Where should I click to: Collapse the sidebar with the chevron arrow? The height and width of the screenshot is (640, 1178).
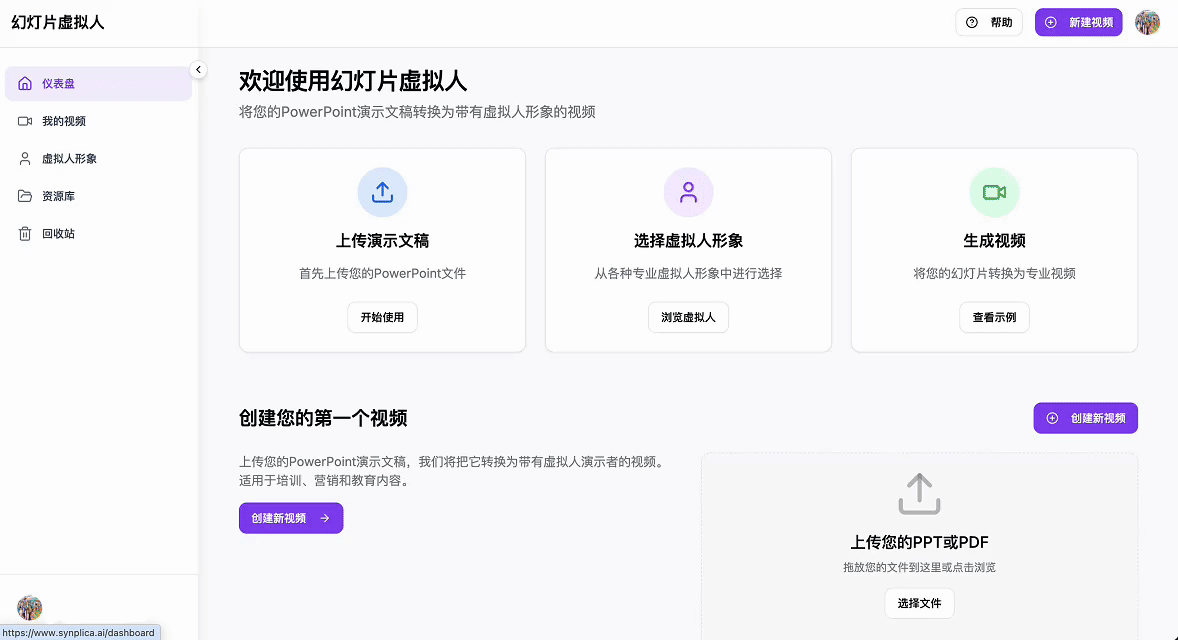pyautogui.click(x=198, y=69)
